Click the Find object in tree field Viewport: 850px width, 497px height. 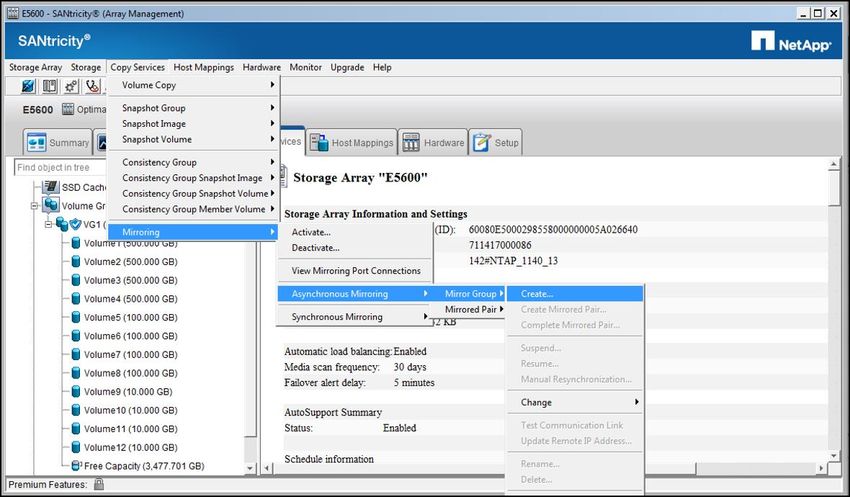(x=60, y=167)
